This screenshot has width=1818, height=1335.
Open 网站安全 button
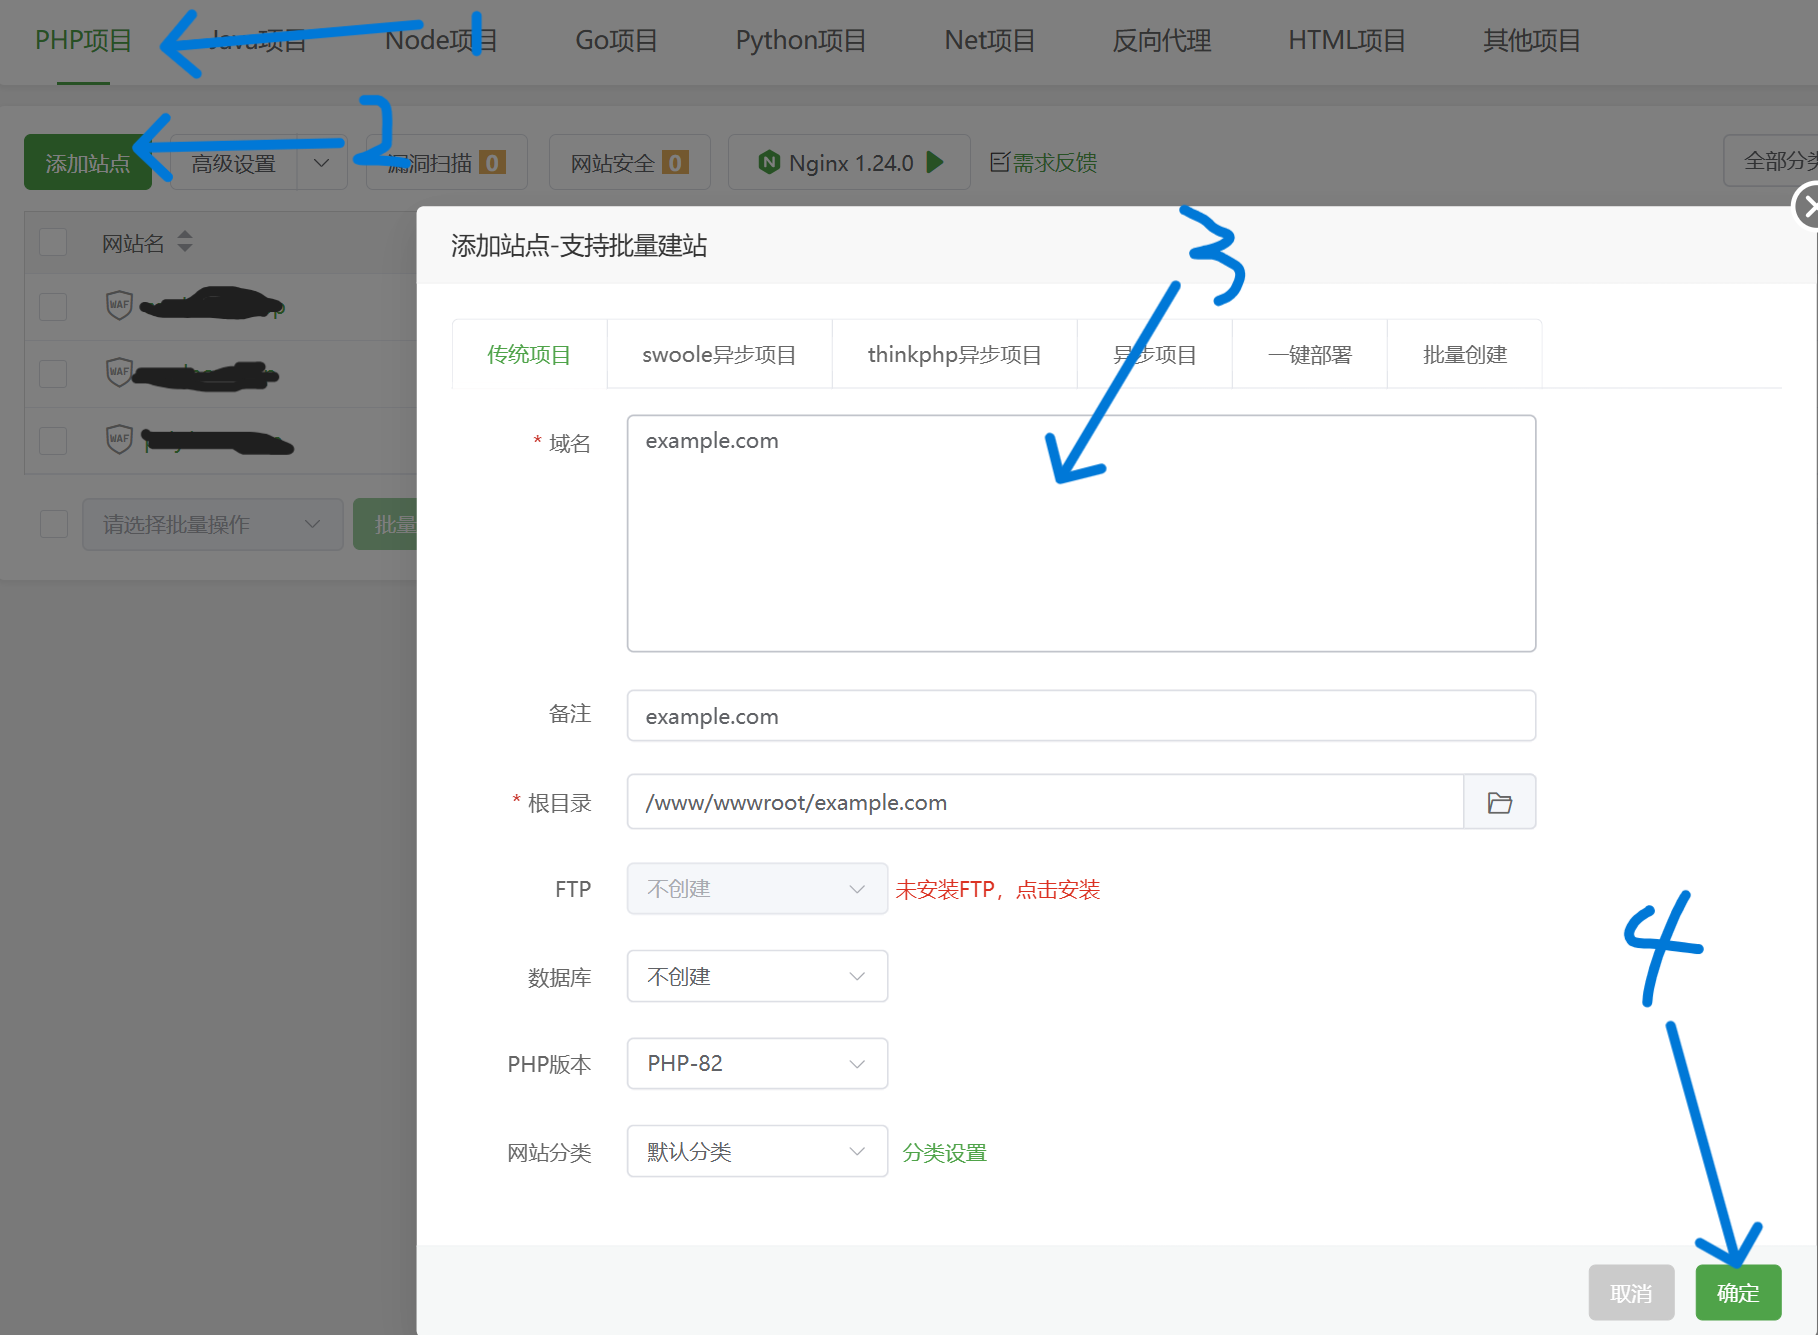[x=629, y=163]
